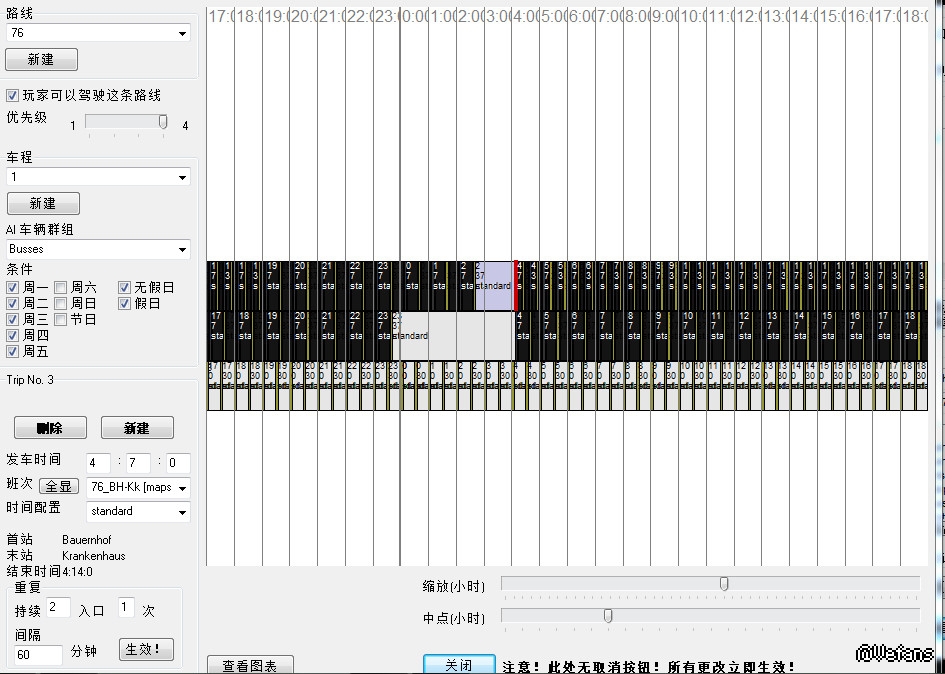The width and height of the screenshot is (945, 674).
Task: Click the first station name Bauernhof
Action: tap(87, 540)
